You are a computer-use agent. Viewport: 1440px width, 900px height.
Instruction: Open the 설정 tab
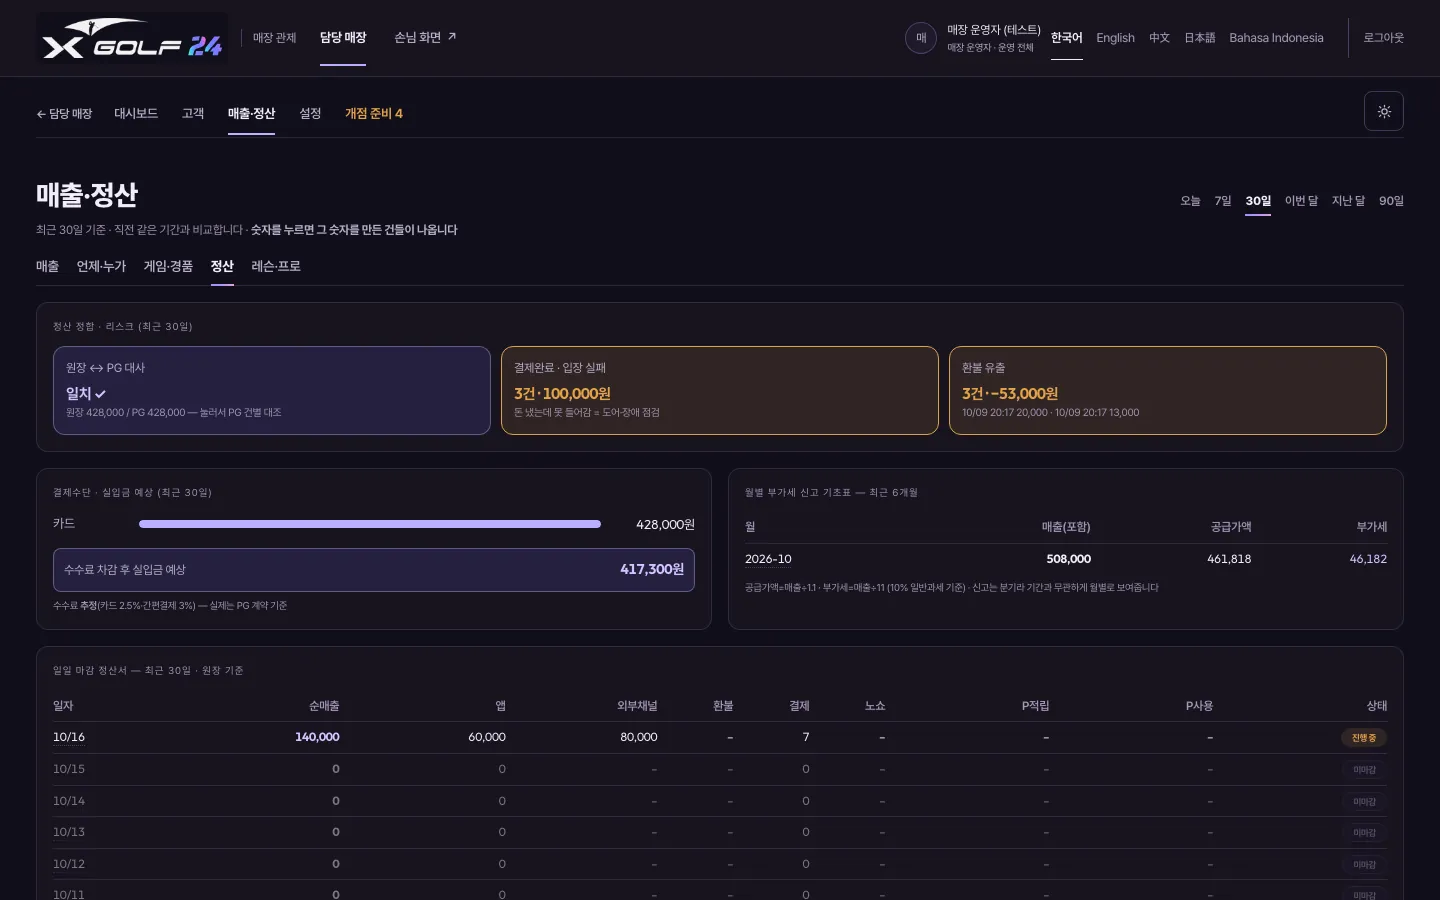[x=310, y=114]
